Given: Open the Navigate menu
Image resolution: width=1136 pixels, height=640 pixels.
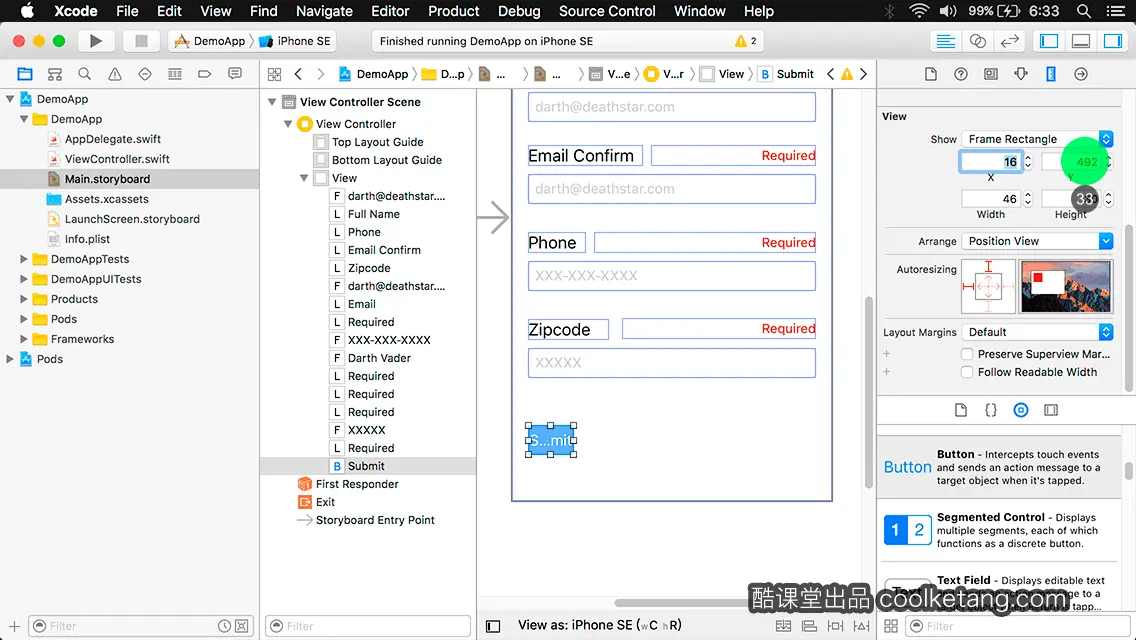Looking at the screenshot, I should 324,11.
